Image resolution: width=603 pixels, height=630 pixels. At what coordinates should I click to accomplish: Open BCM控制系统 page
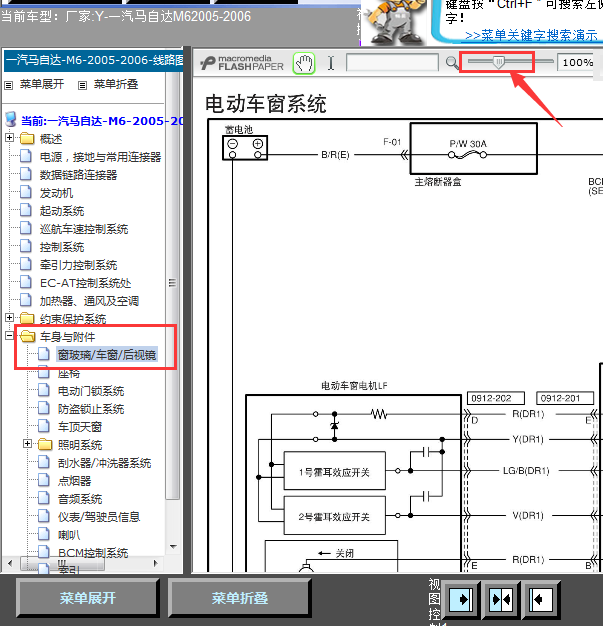click(x=93, y=553)
